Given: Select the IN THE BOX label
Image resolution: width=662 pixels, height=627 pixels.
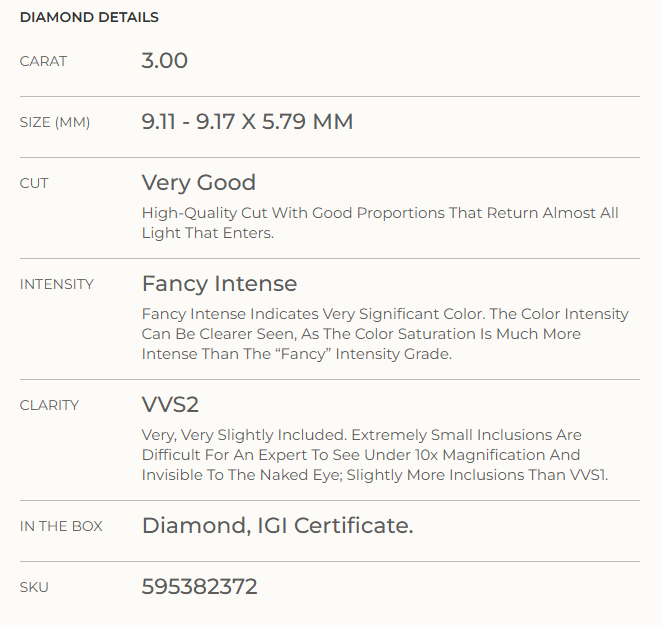Looking at the screenshot, I should coord(61,527).
